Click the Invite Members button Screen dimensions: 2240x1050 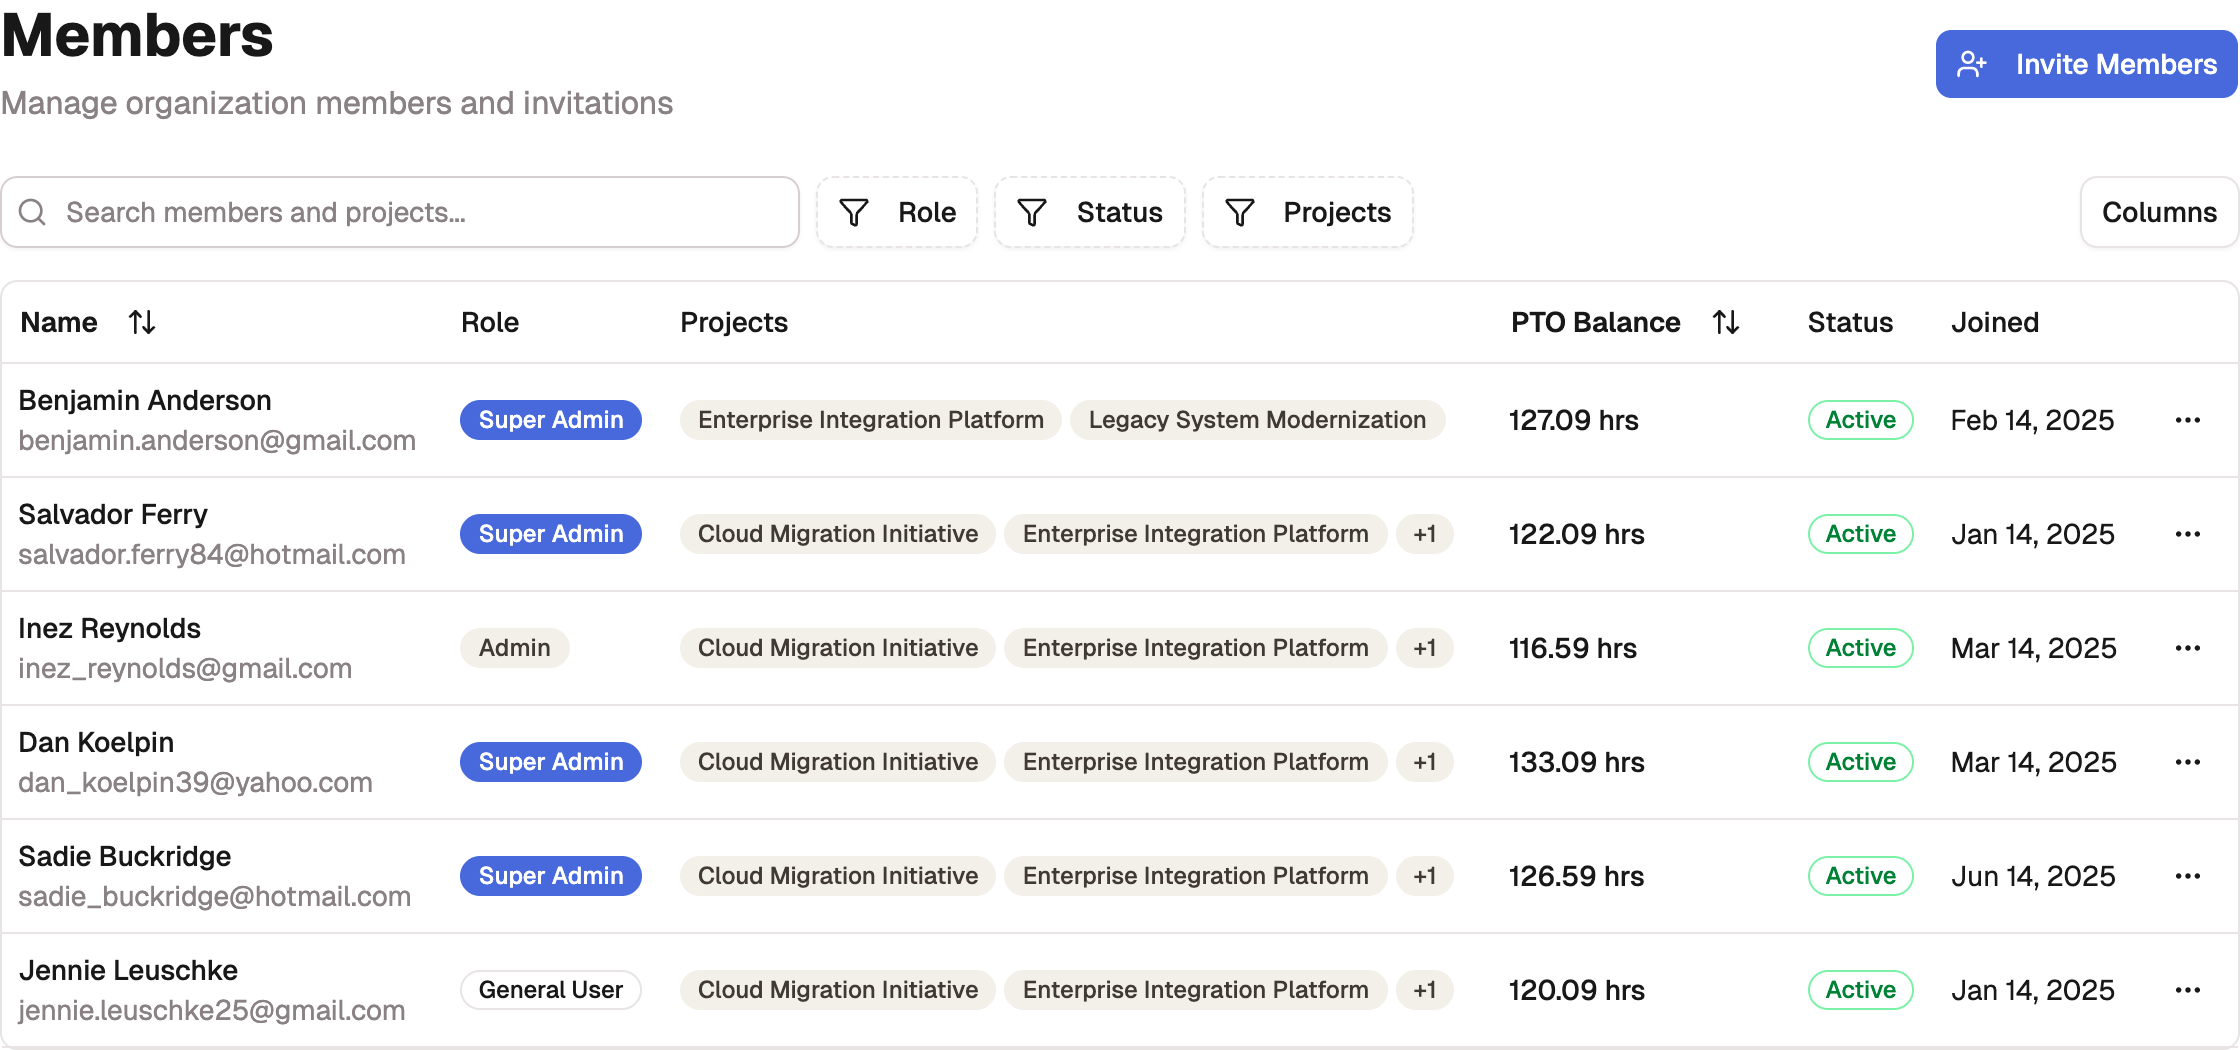(2086, 64)
